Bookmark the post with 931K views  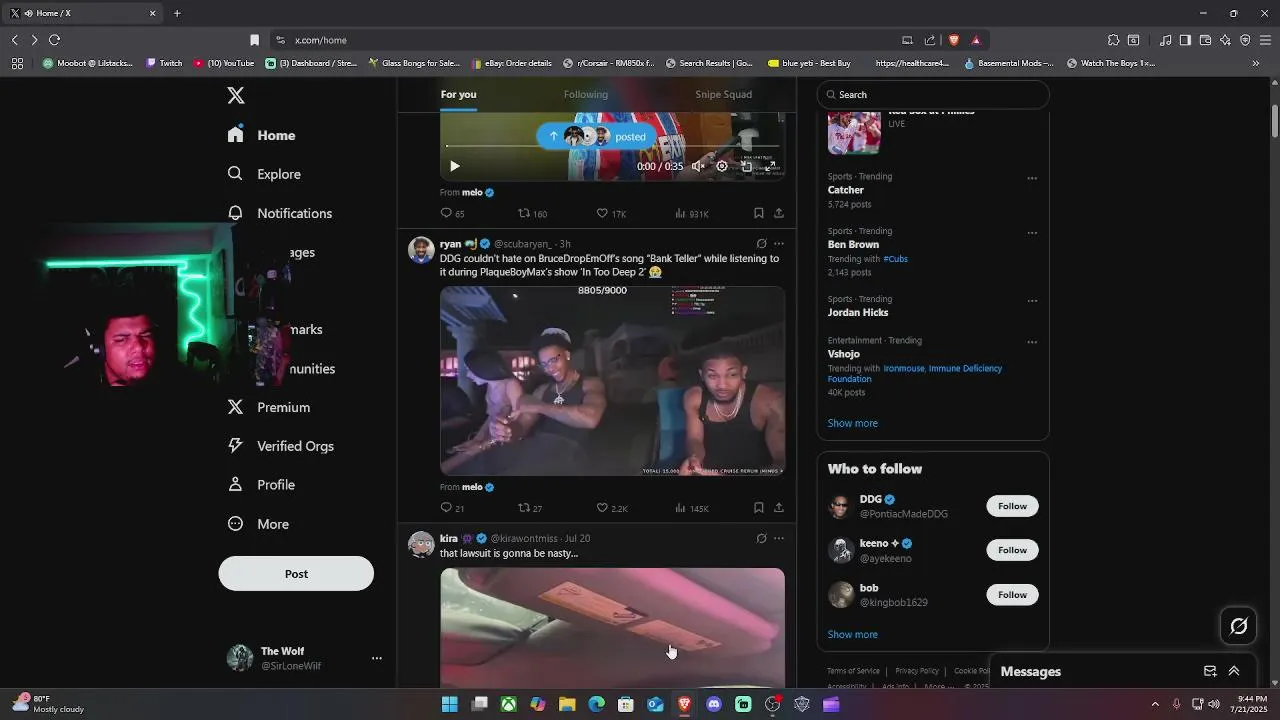tap(758, 213)
